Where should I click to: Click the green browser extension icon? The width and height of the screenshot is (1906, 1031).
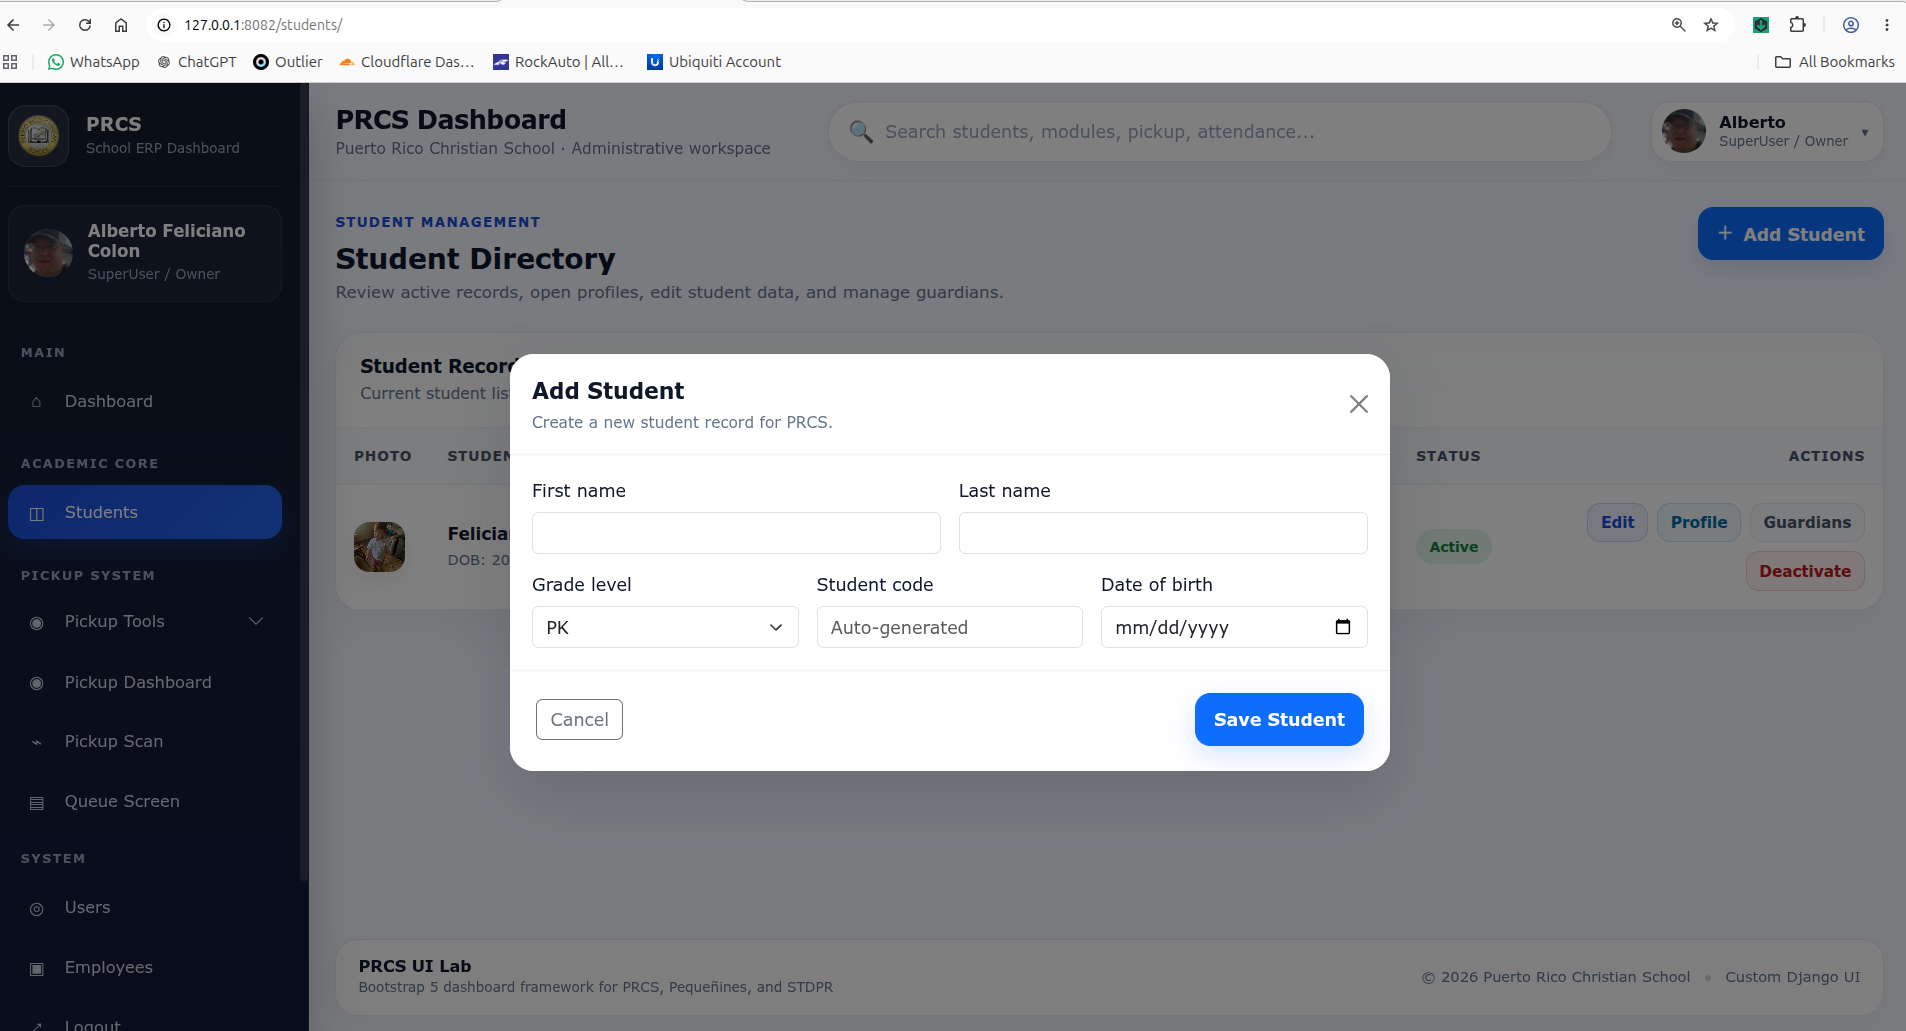[x=1761, y=25]
